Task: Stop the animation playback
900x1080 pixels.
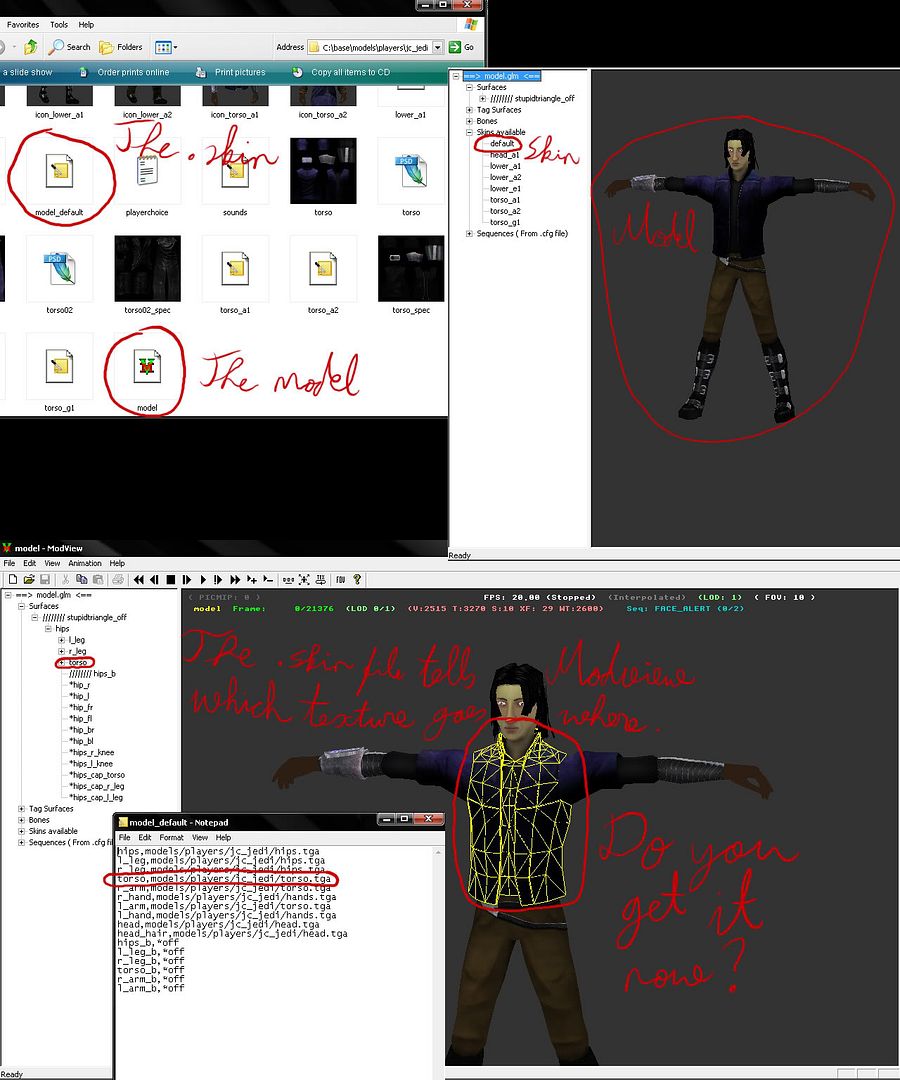Action: pyautogui.click(x=171, y=580)
